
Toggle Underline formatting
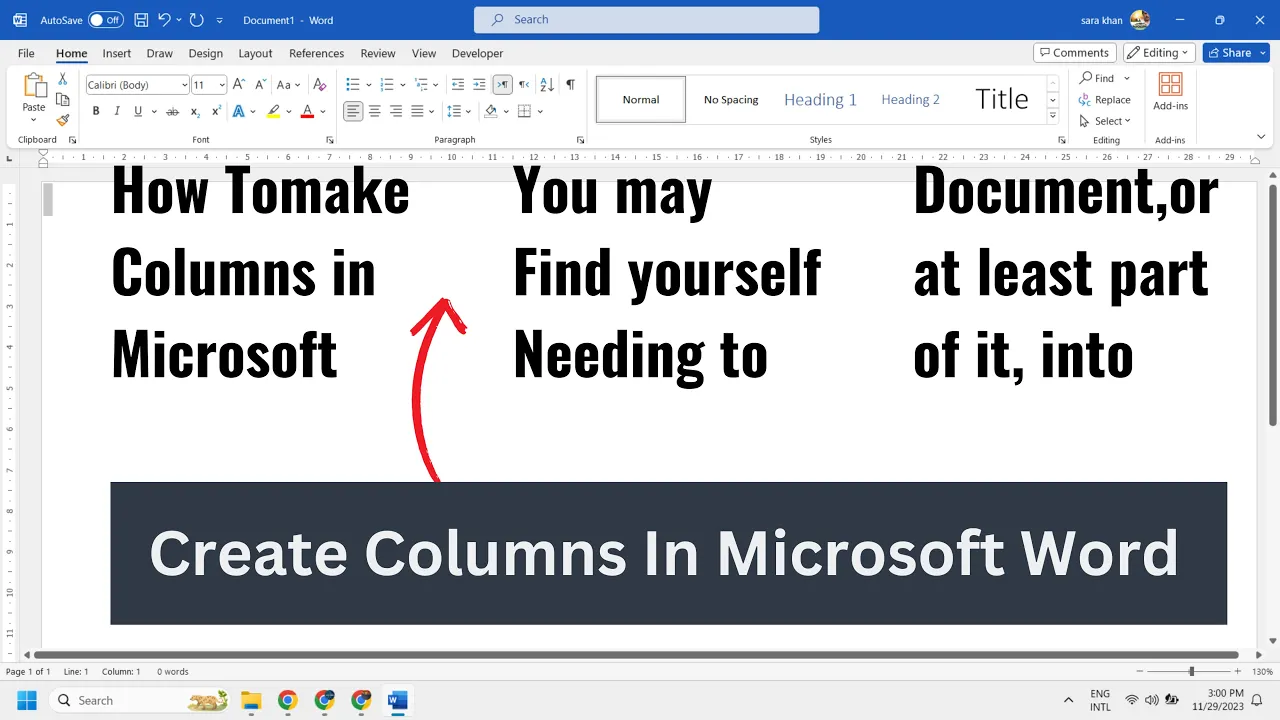pos(138,111)
